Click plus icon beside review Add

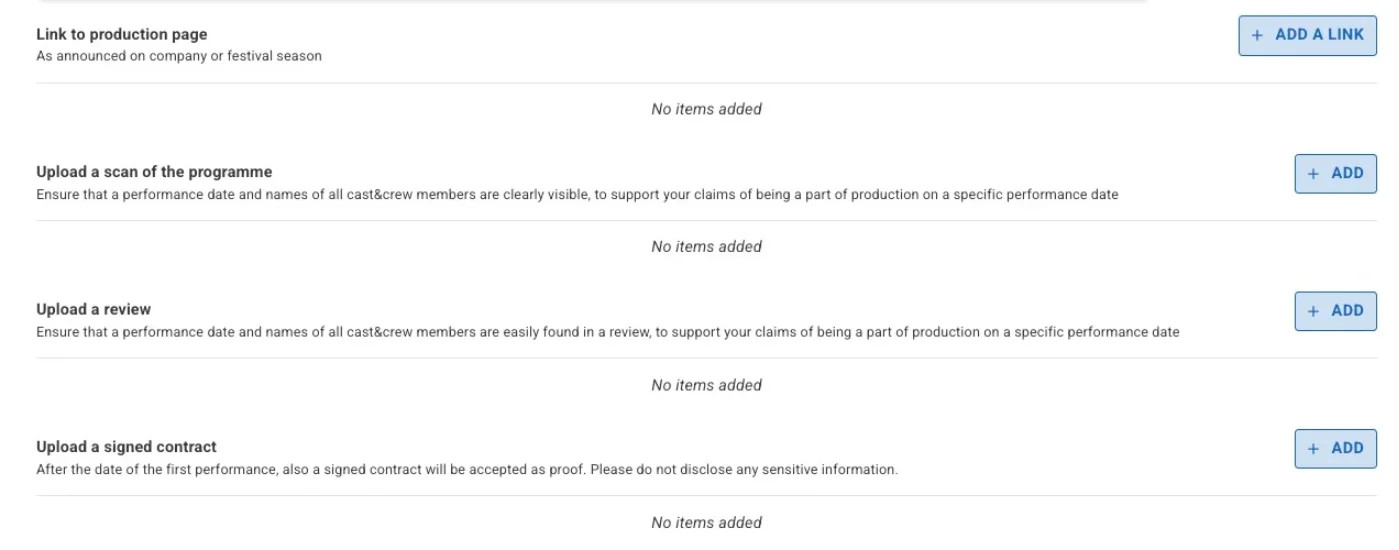coord(1314,311)
